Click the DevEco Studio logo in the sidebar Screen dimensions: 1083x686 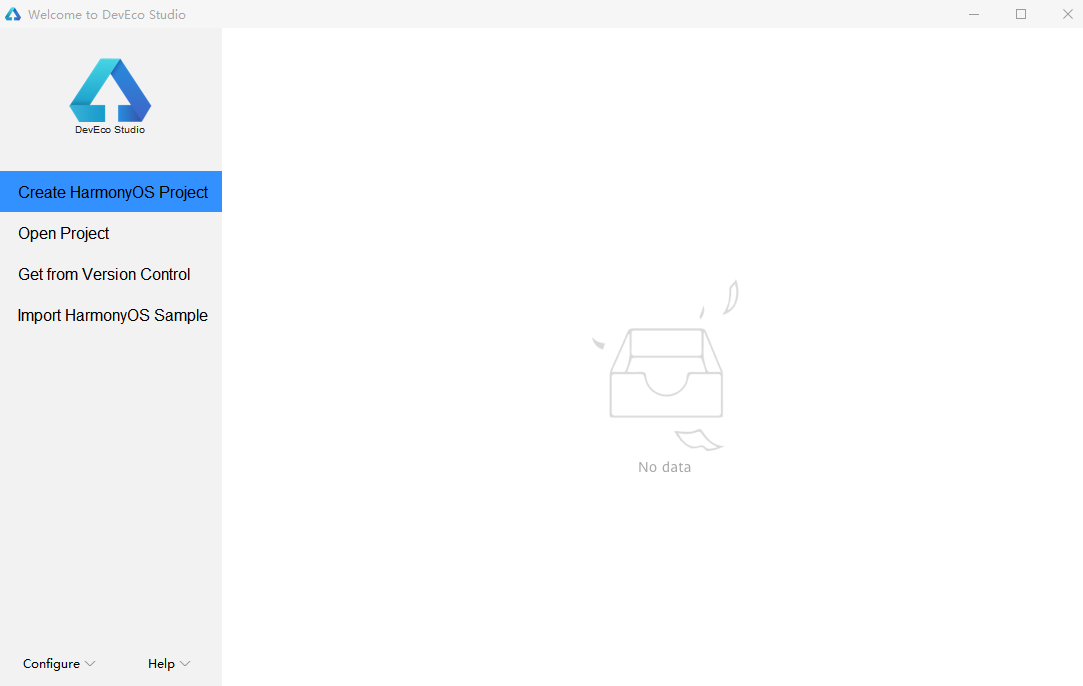110,96
